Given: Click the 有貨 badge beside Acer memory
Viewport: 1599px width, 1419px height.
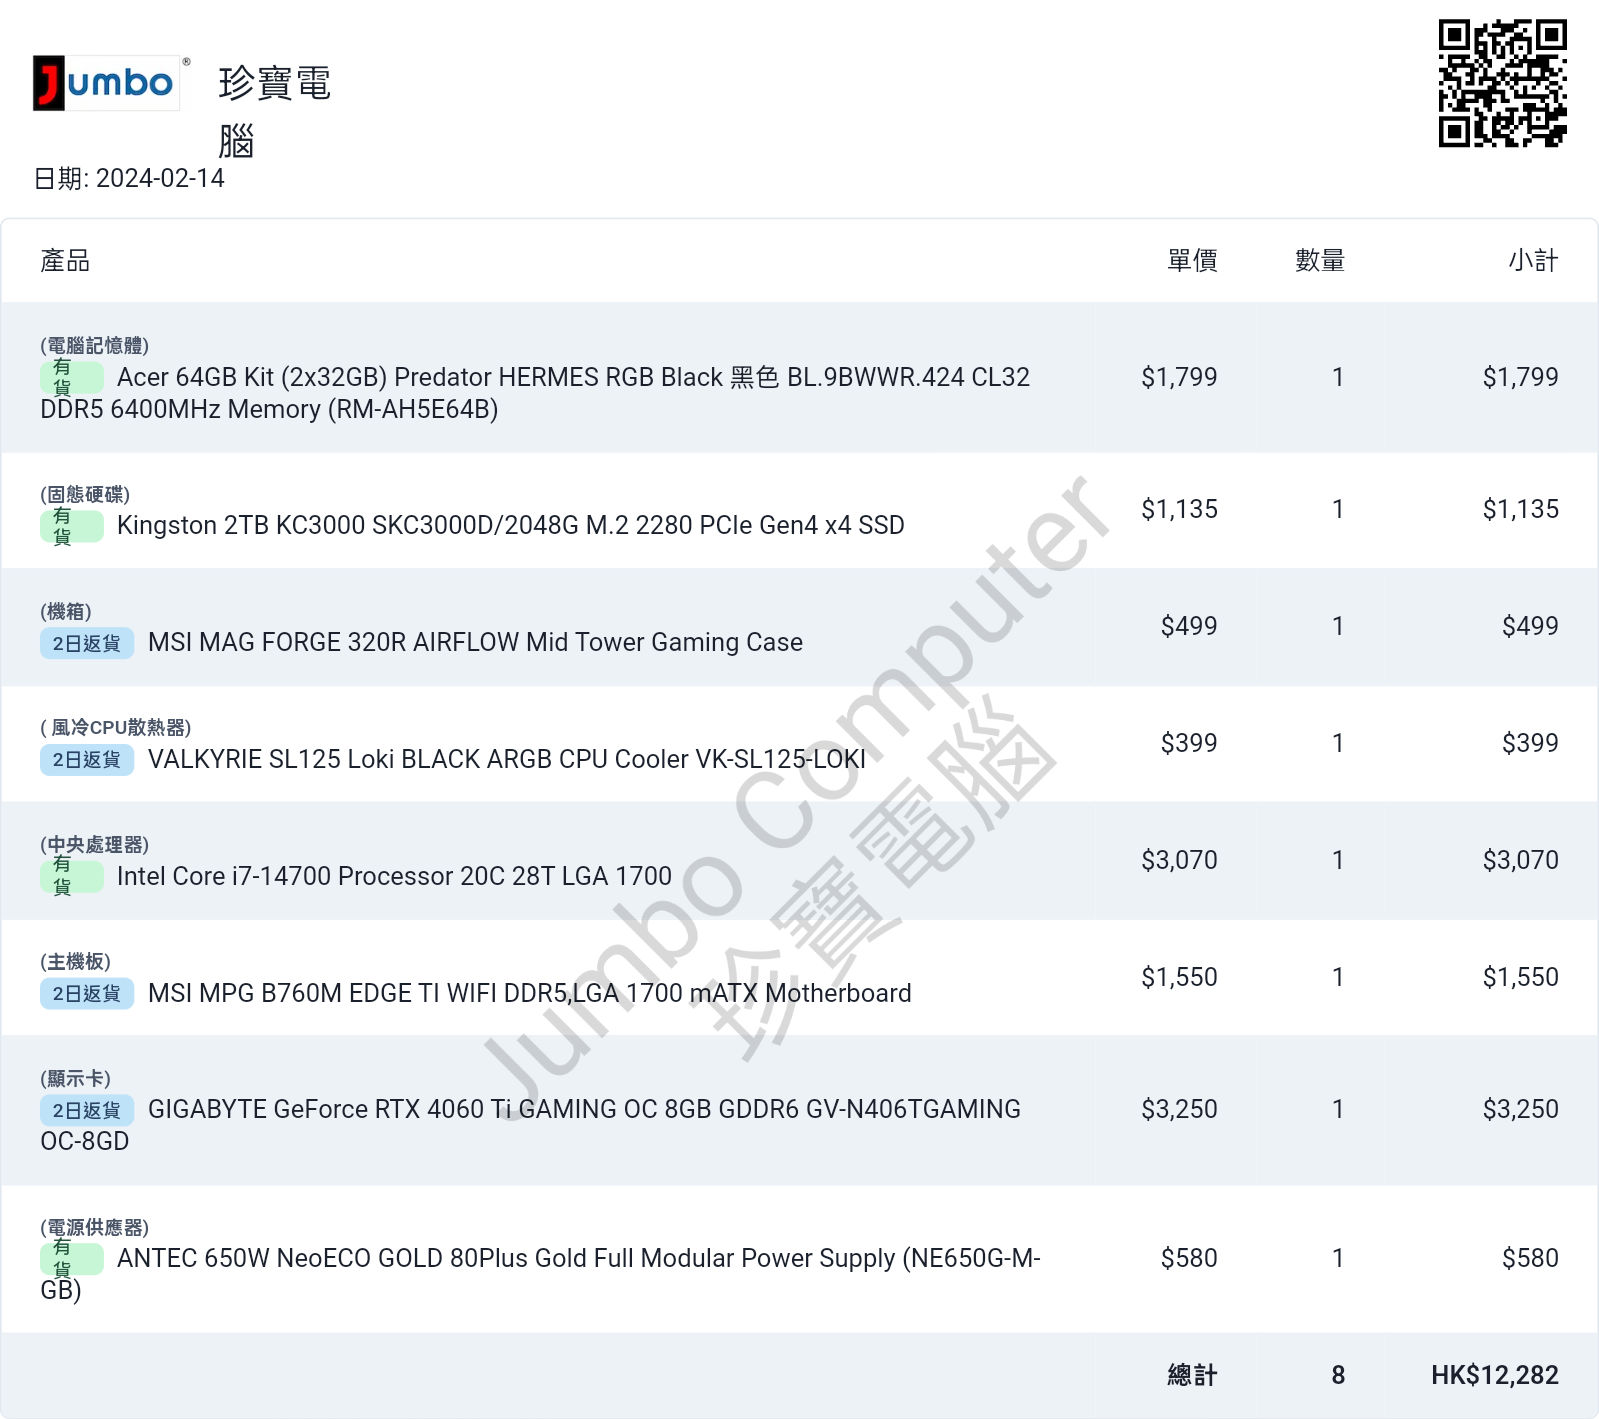Looking at the screenshot, I should coord(72,377).
